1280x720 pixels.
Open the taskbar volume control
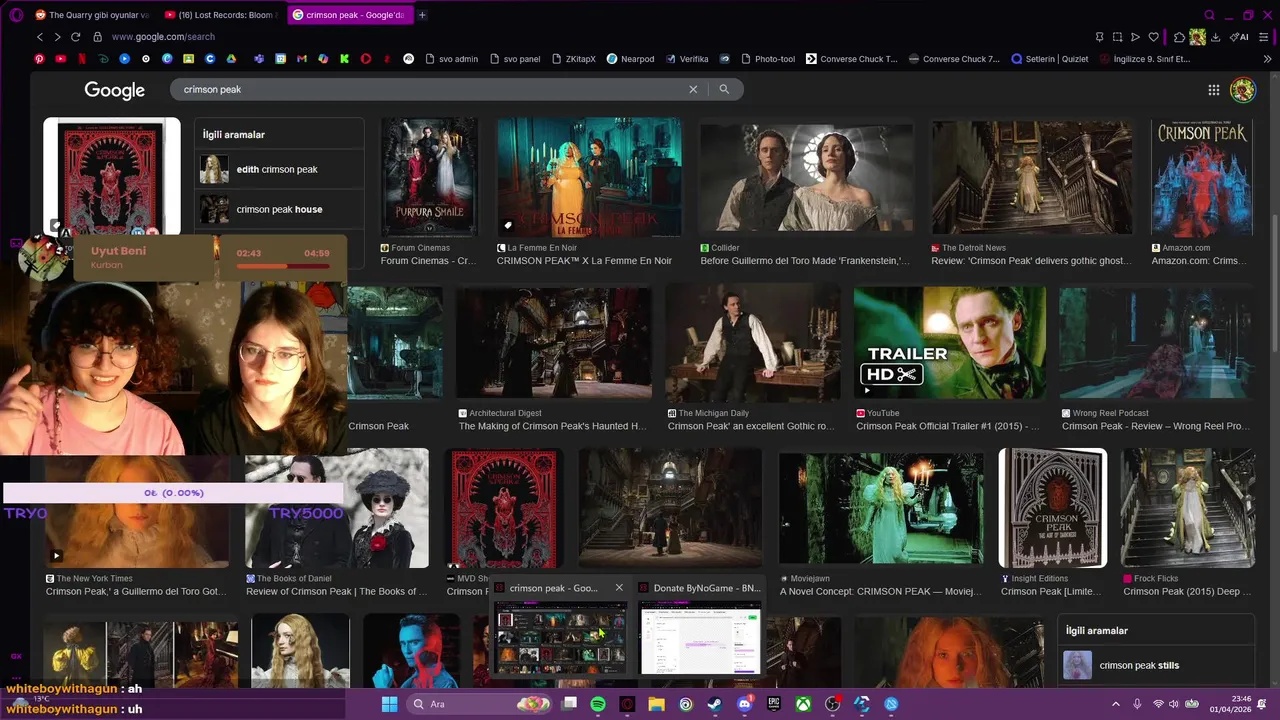1175,704
